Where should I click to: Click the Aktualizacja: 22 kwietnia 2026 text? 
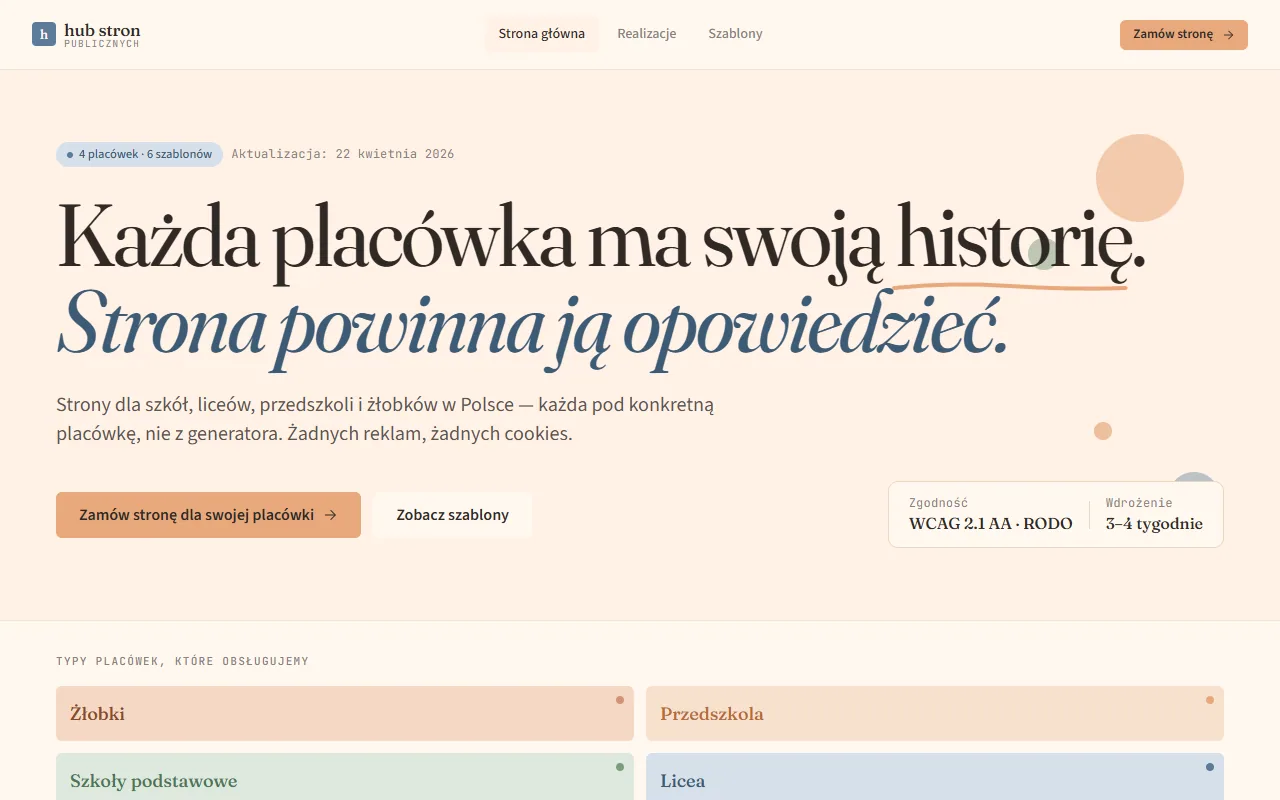tap(343, 154)
